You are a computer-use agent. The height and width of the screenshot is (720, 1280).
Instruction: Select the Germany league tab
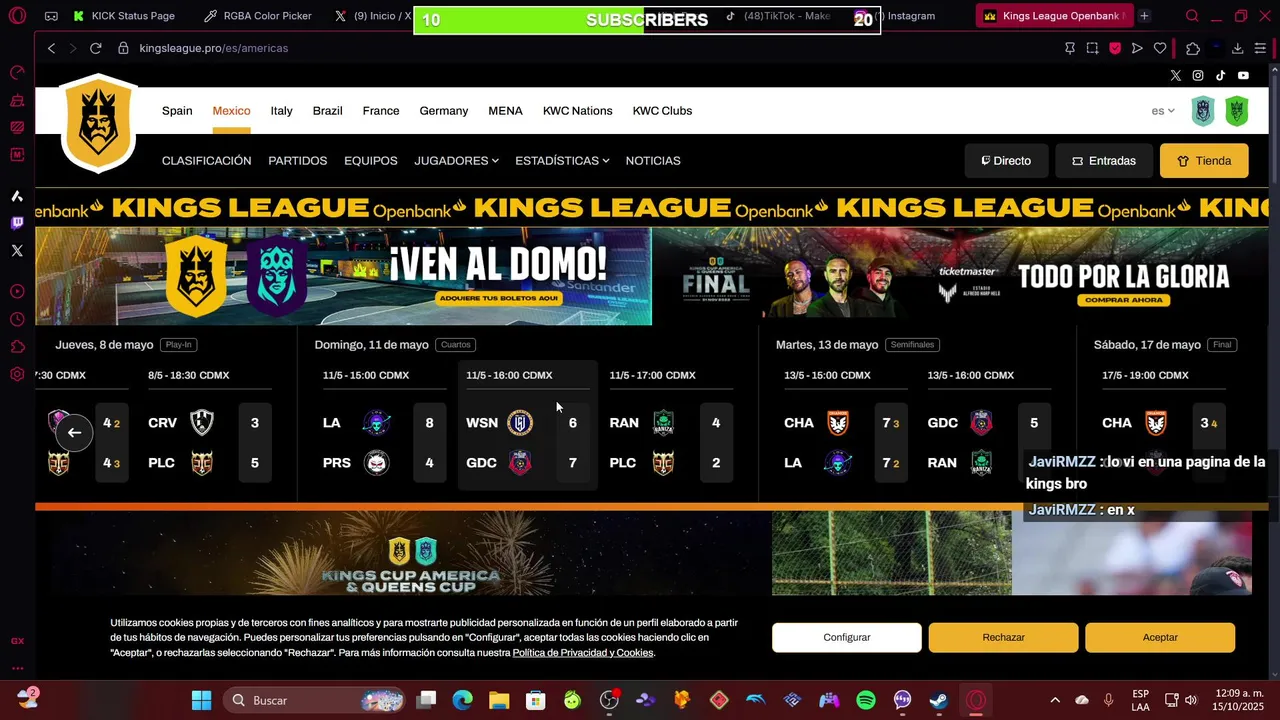pyautogui.click(x=444, y=111)
